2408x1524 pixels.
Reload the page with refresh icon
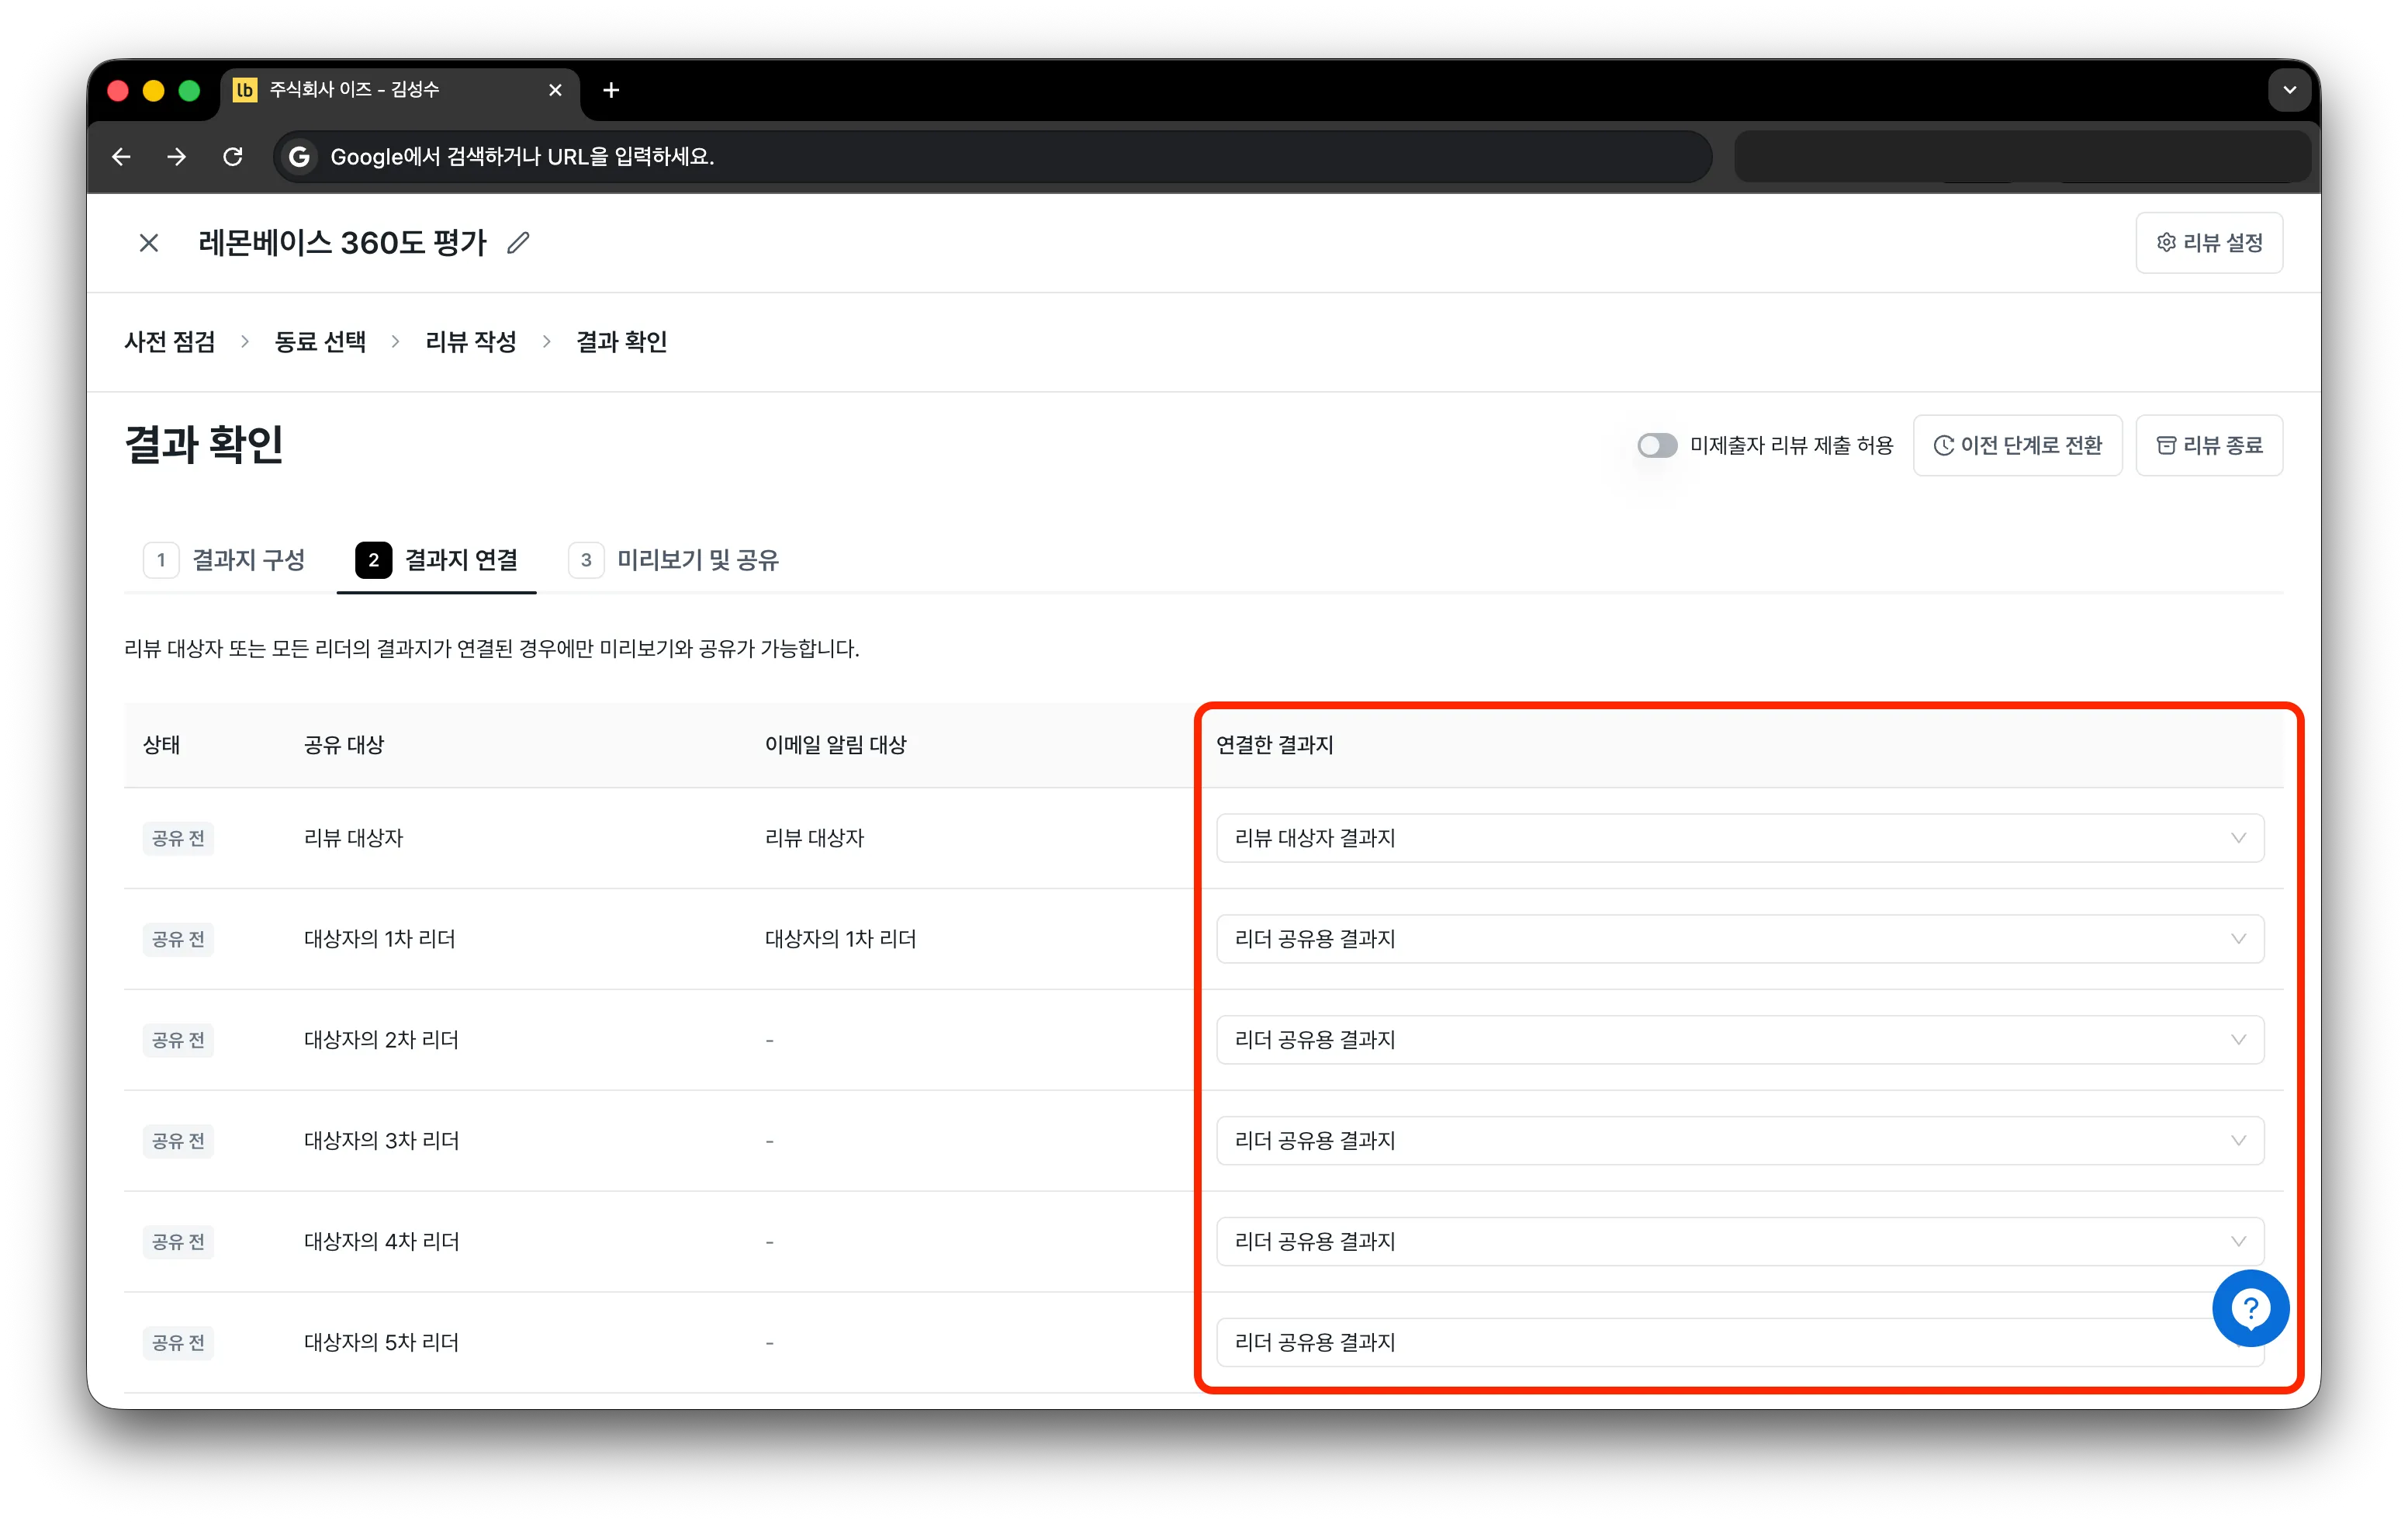tap(232, 157)
